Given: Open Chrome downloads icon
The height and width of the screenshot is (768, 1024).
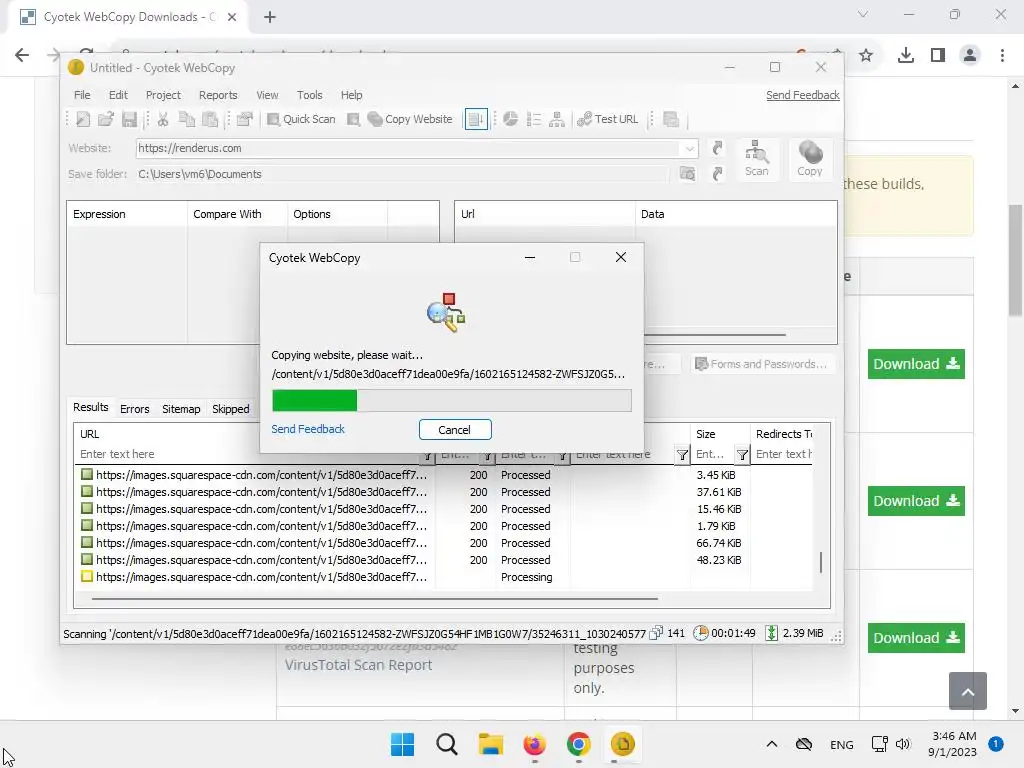Looking at the screenshot, I should tap(906, 56).
